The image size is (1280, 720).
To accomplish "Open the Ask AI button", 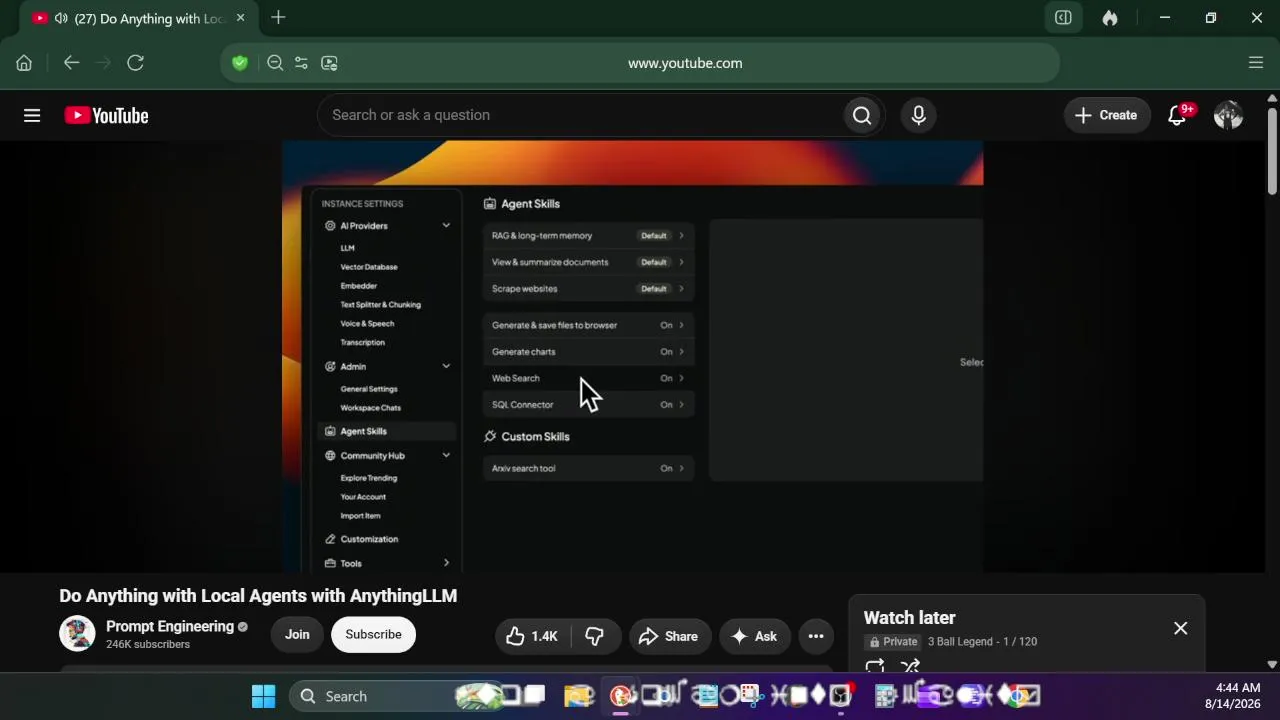I will coord(754,636).
